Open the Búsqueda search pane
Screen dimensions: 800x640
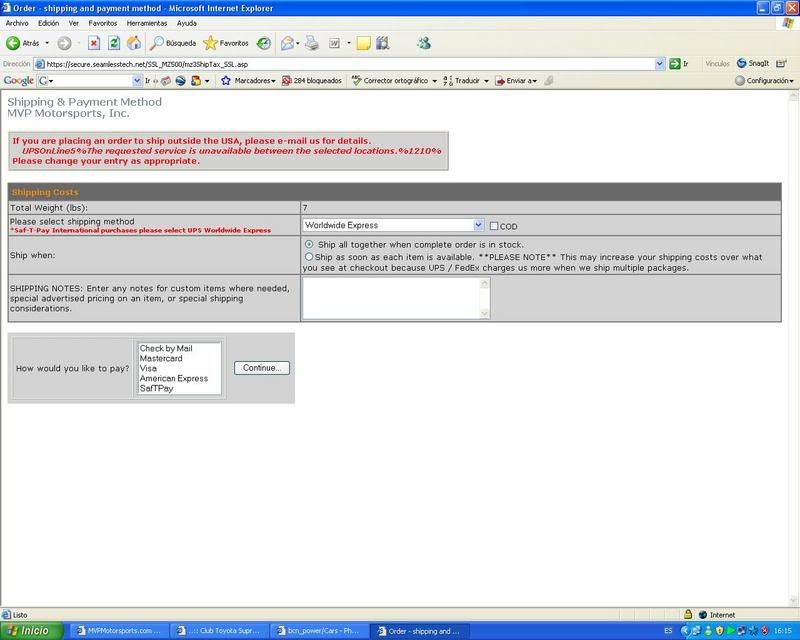point(172,43)
